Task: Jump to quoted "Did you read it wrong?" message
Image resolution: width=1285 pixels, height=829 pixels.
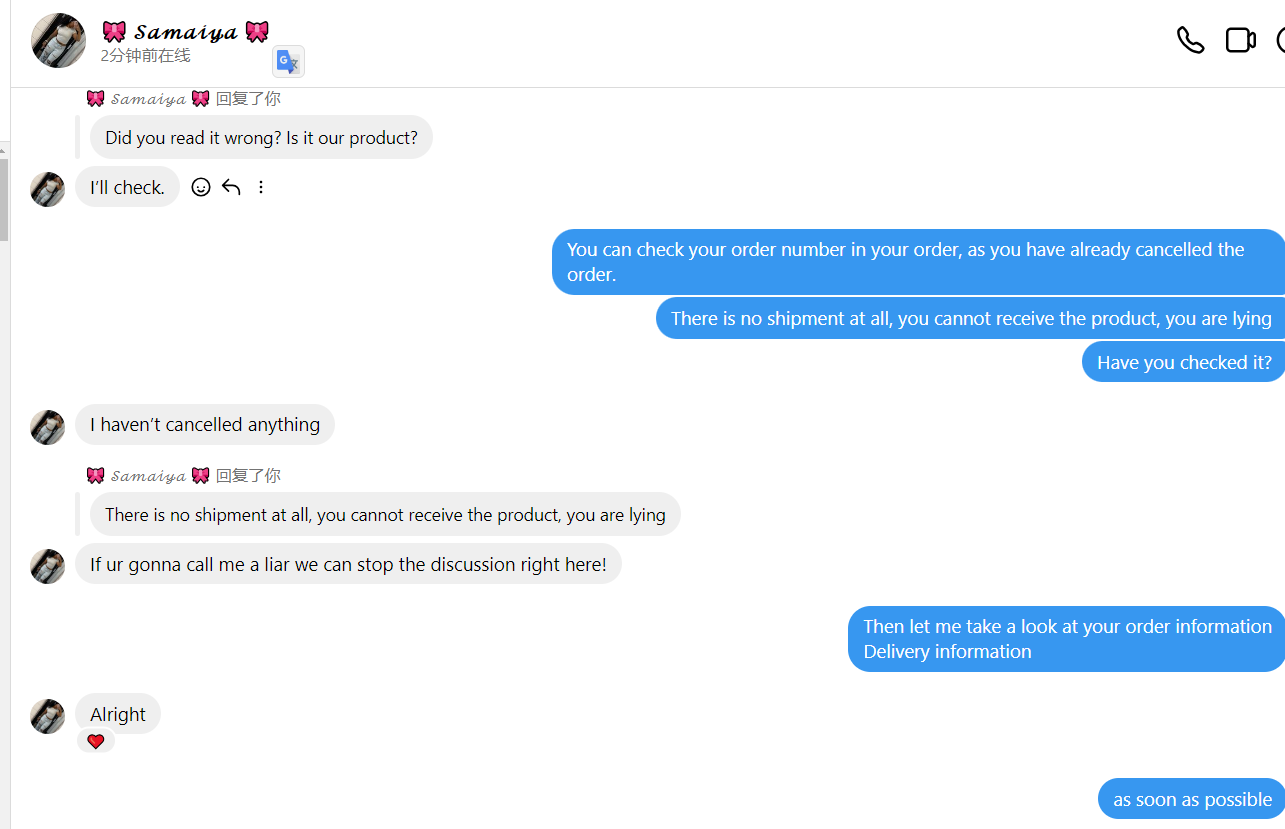Action: pyautogui.click(x=261, y=138)
